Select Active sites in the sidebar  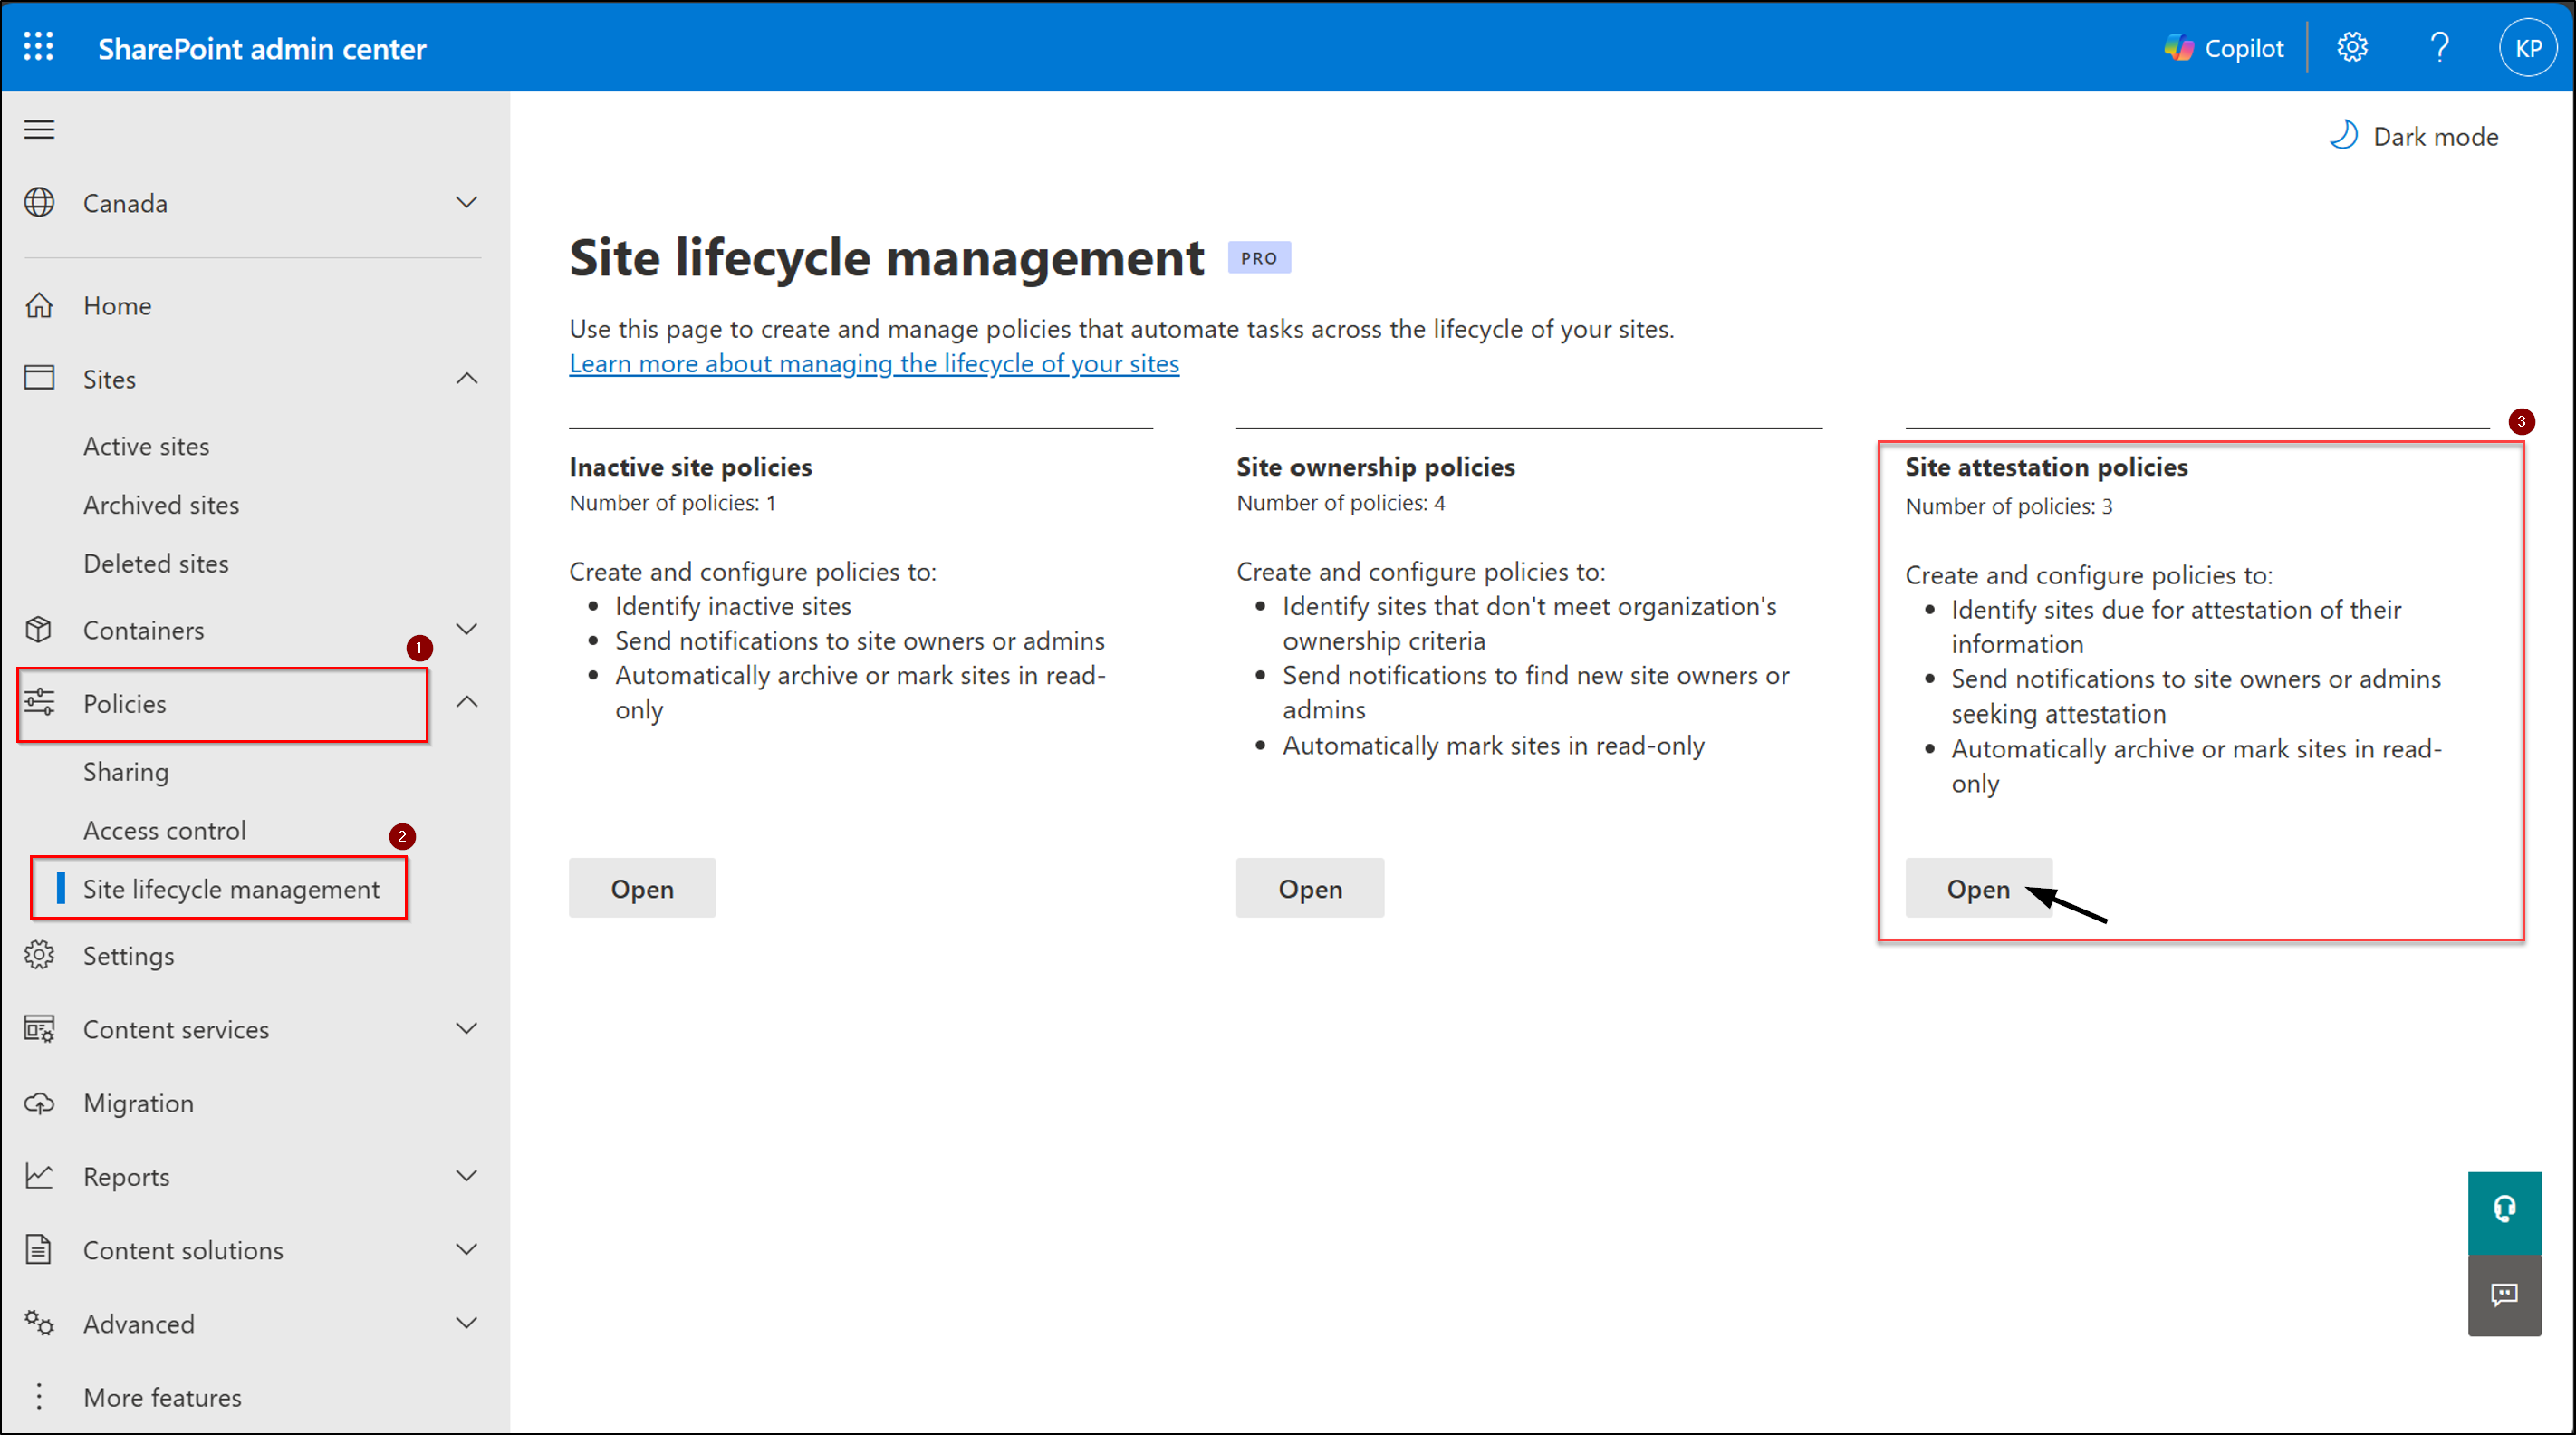click(x=146, y=446)
